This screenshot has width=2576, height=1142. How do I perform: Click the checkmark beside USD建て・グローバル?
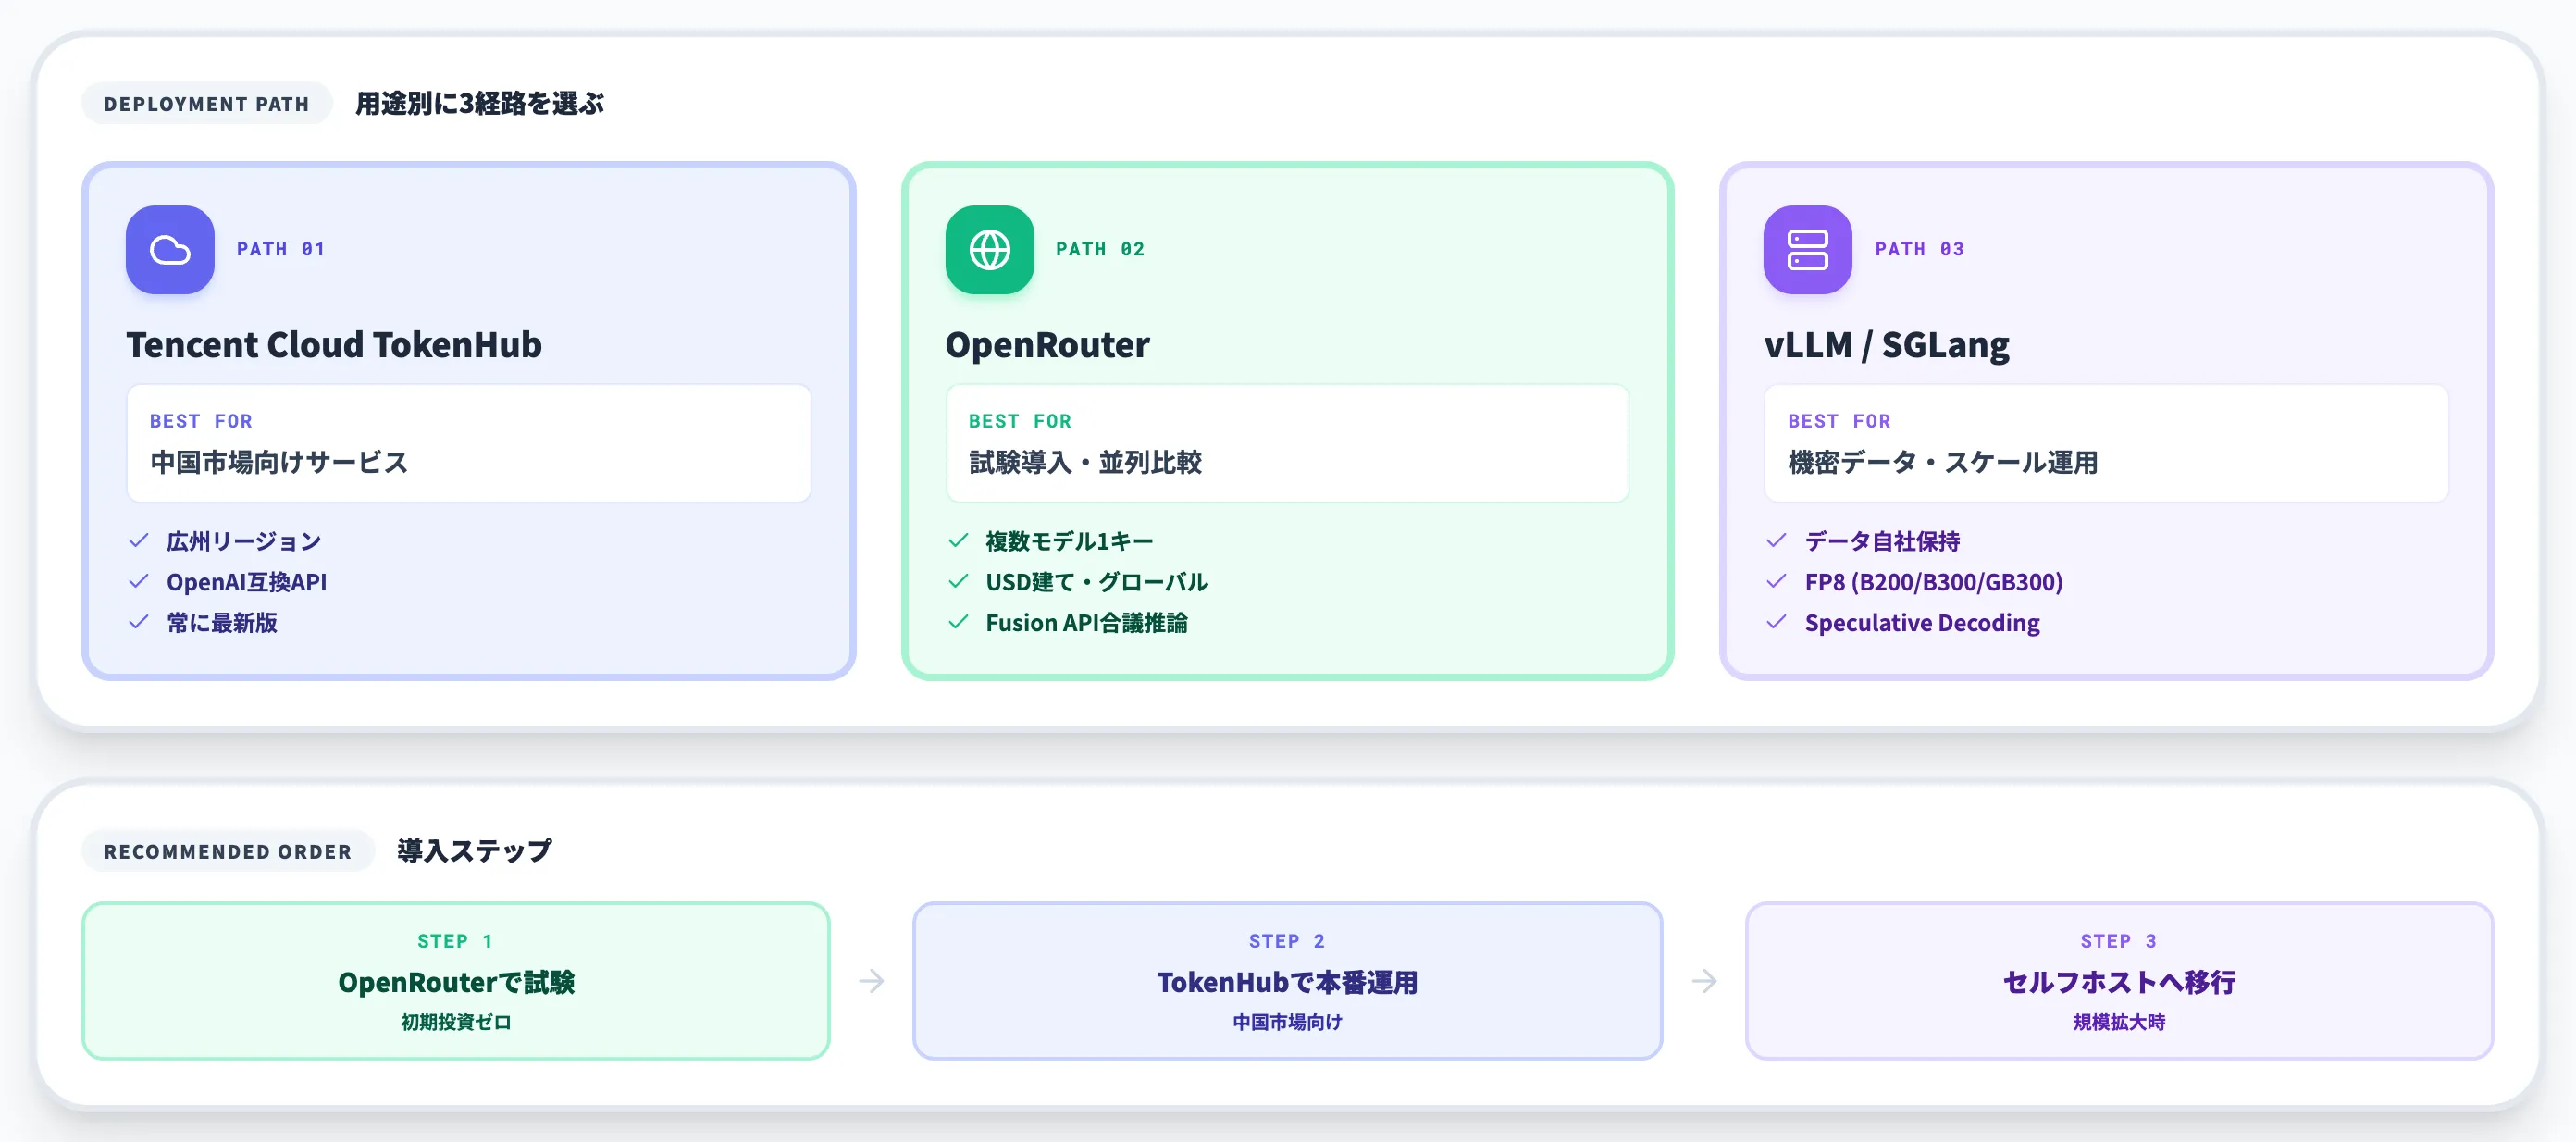coord(958,582)
